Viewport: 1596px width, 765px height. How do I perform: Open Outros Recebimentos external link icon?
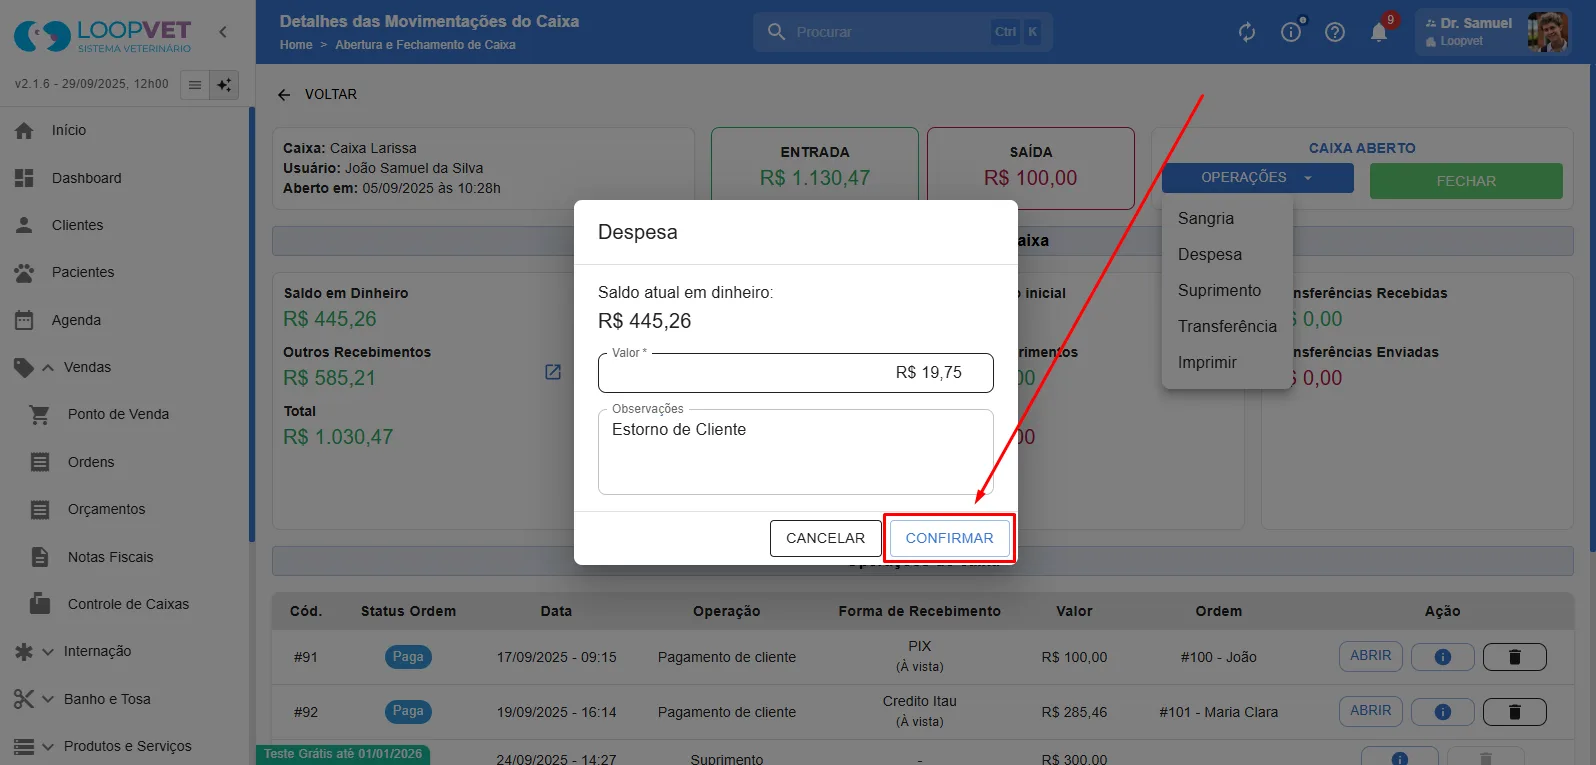pos(552,372)
